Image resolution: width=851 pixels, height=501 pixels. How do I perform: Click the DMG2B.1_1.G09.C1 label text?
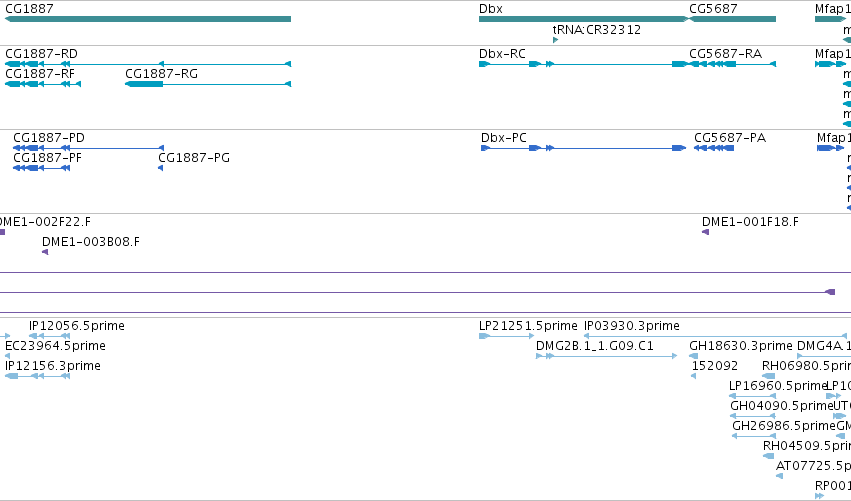(x=595, y=346)
